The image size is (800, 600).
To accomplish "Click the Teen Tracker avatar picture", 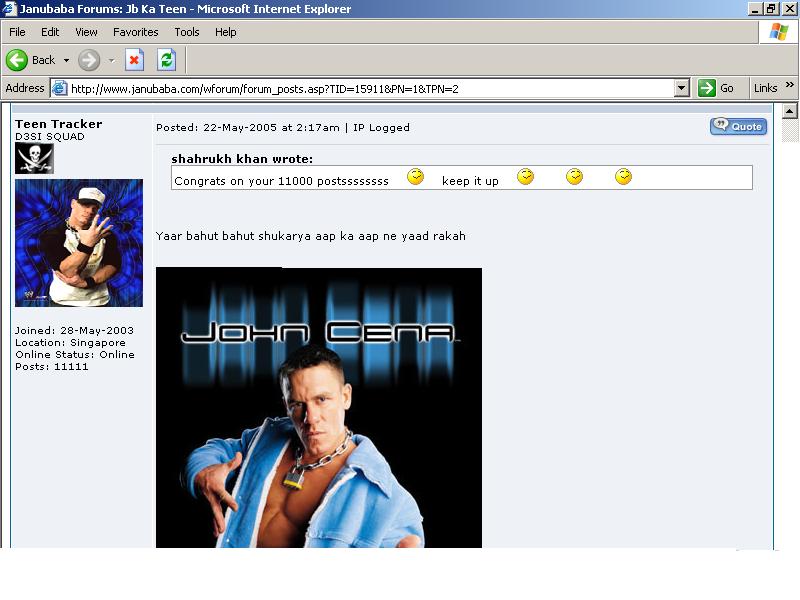I will pyautogui.click(x=79, y=243).
